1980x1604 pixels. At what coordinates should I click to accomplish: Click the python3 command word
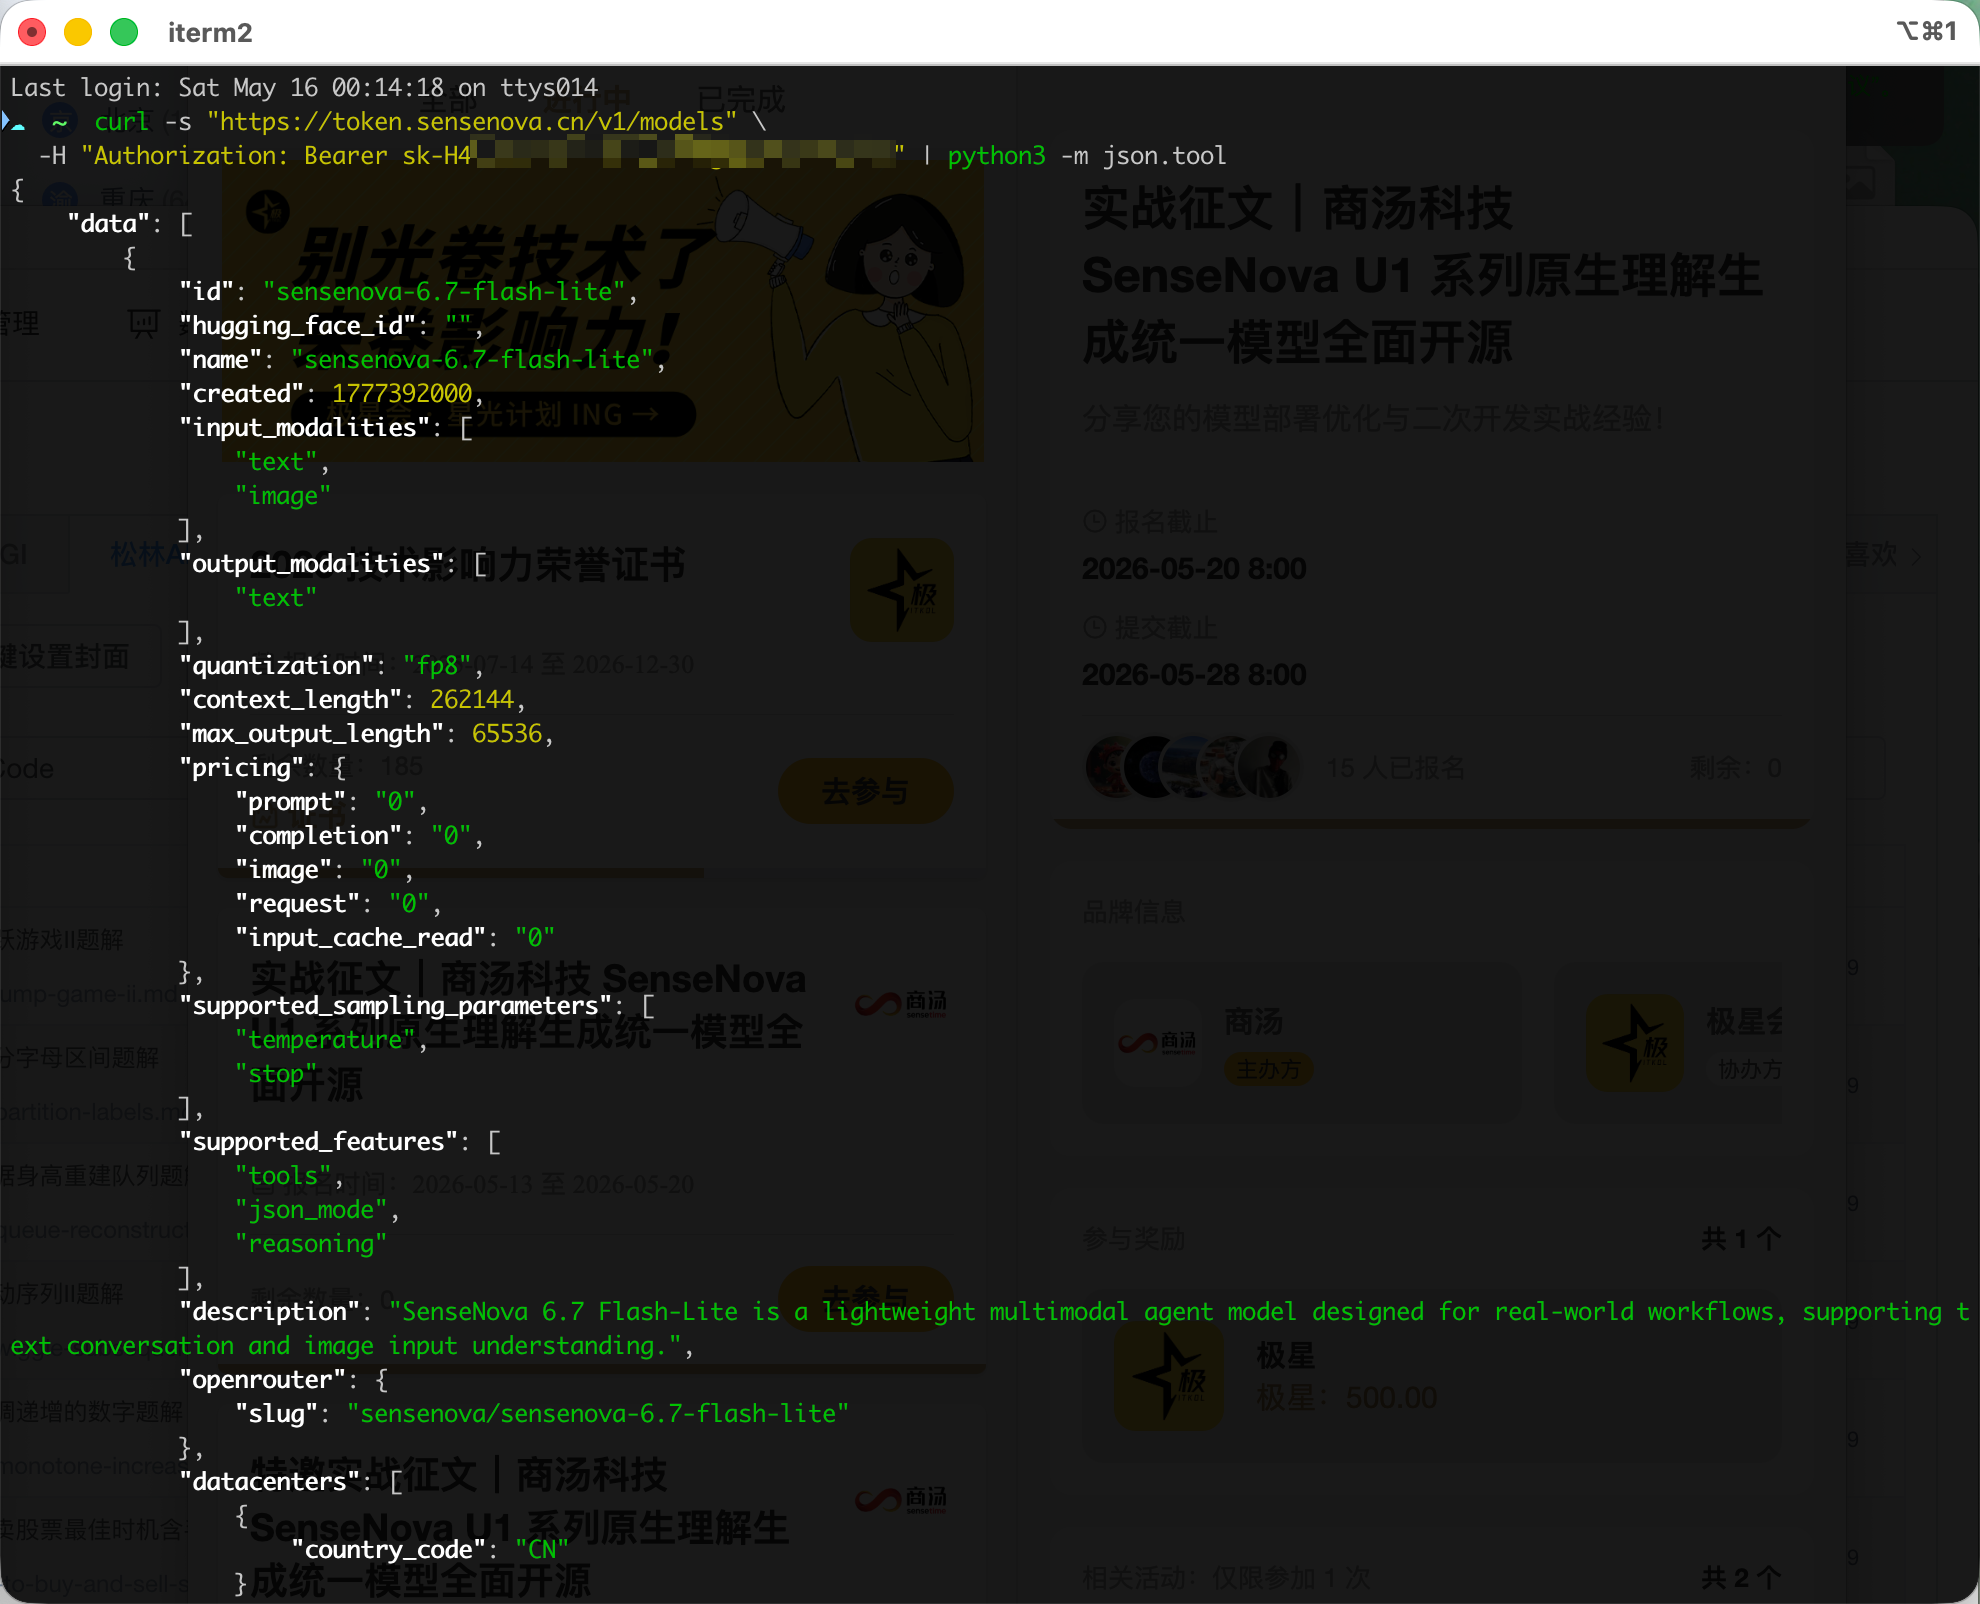click(x=996, y=156)
